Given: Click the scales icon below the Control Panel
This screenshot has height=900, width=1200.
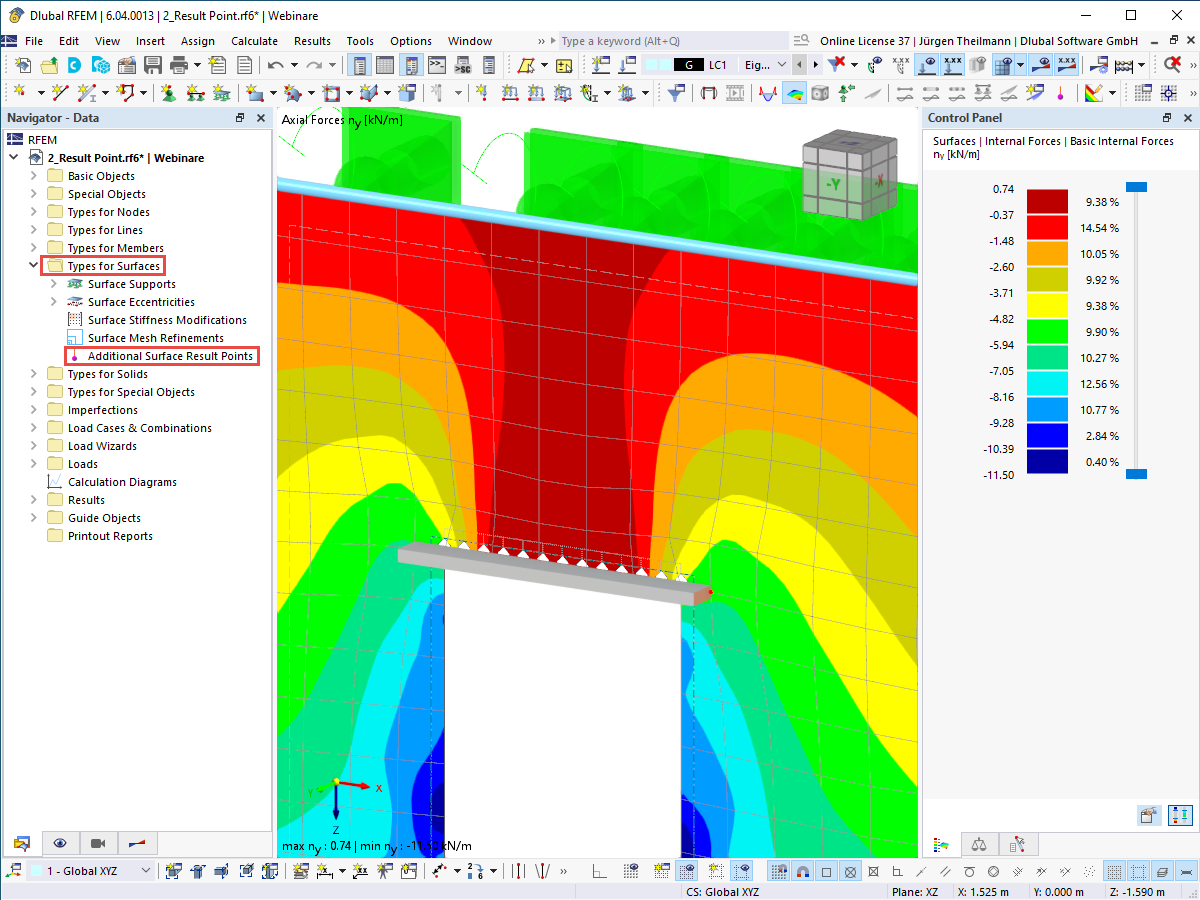Looking at the screenshot, I should (979, 845).
